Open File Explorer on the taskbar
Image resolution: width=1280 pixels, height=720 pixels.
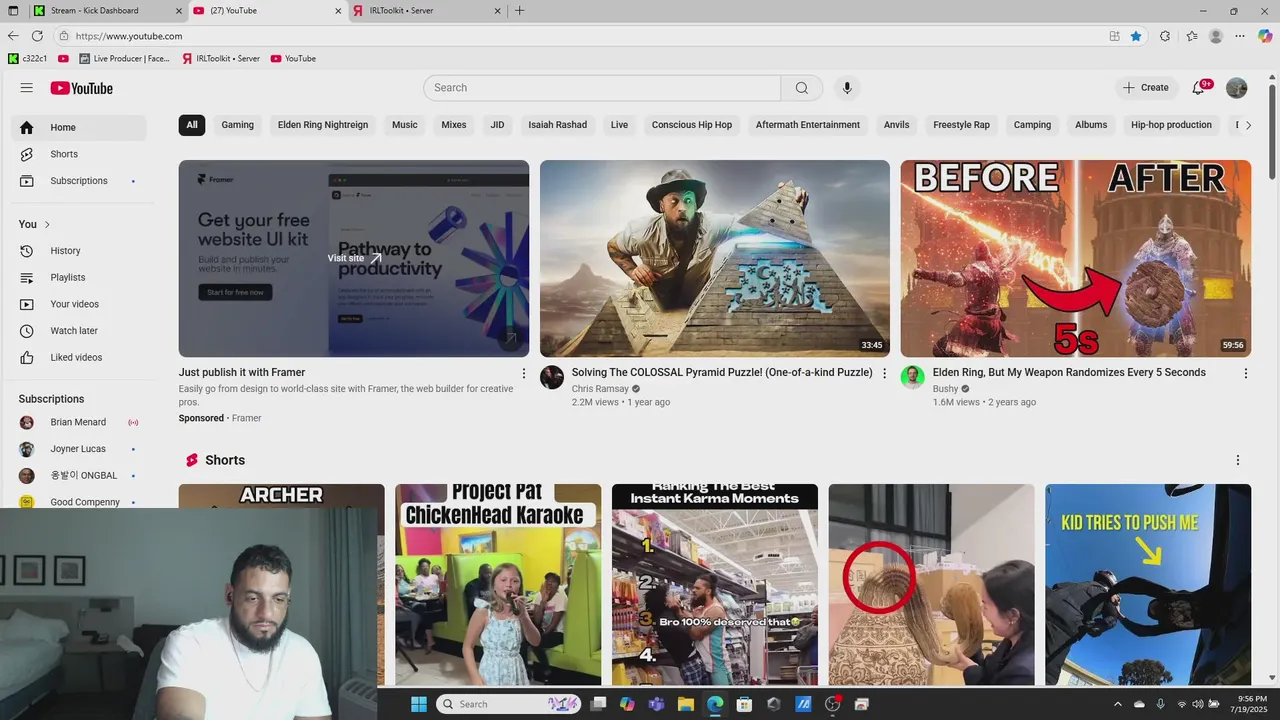[685, 704]
